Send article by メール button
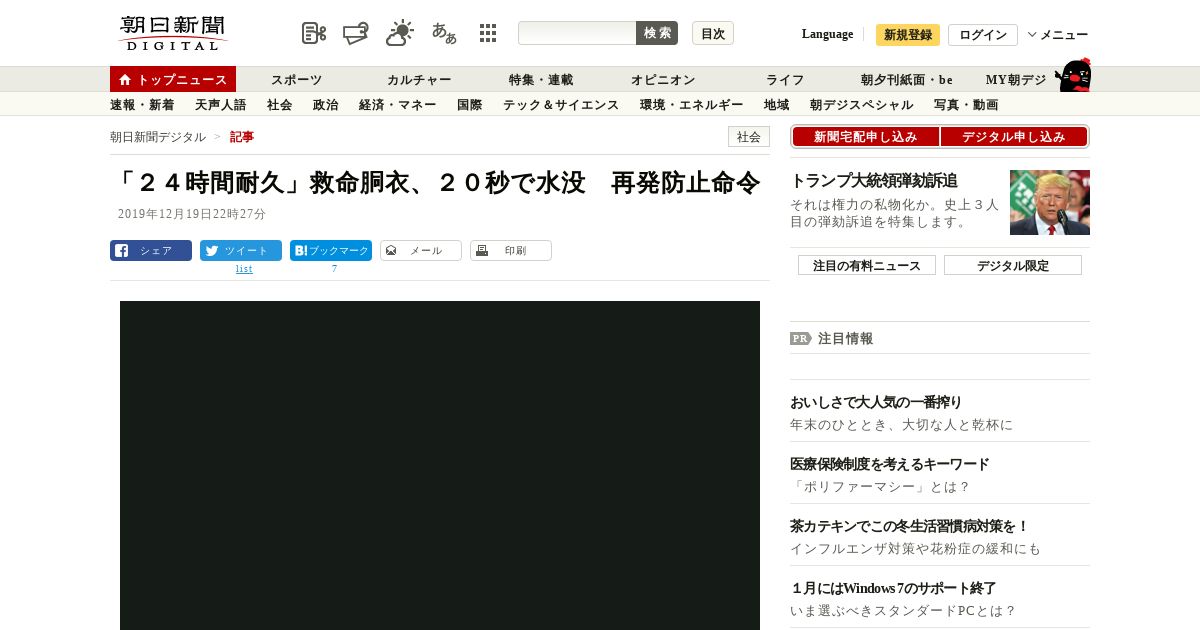The height and width of the screenshot is (630, 1200). pos(421,250)
